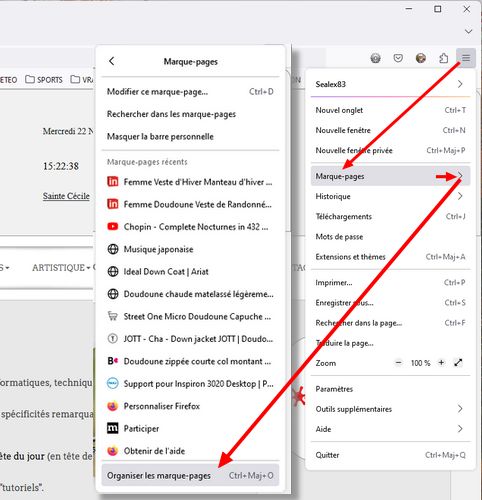Click Organiser les marque-pages
This screenshot has height=500, width=482.
click(x=190, y=475)
